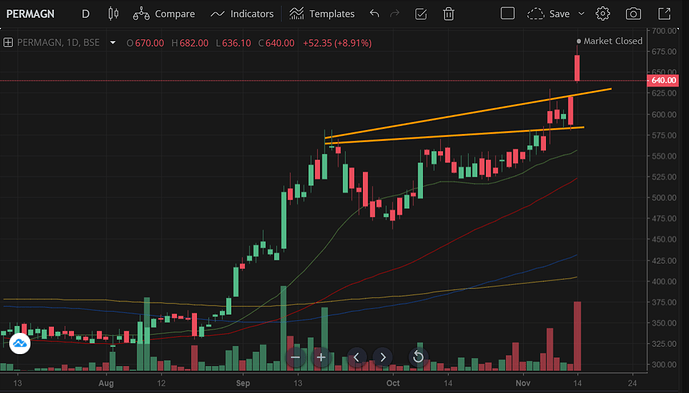Click the open value 670.00
The height and width of the screenshot is (393, 689).
149,43
